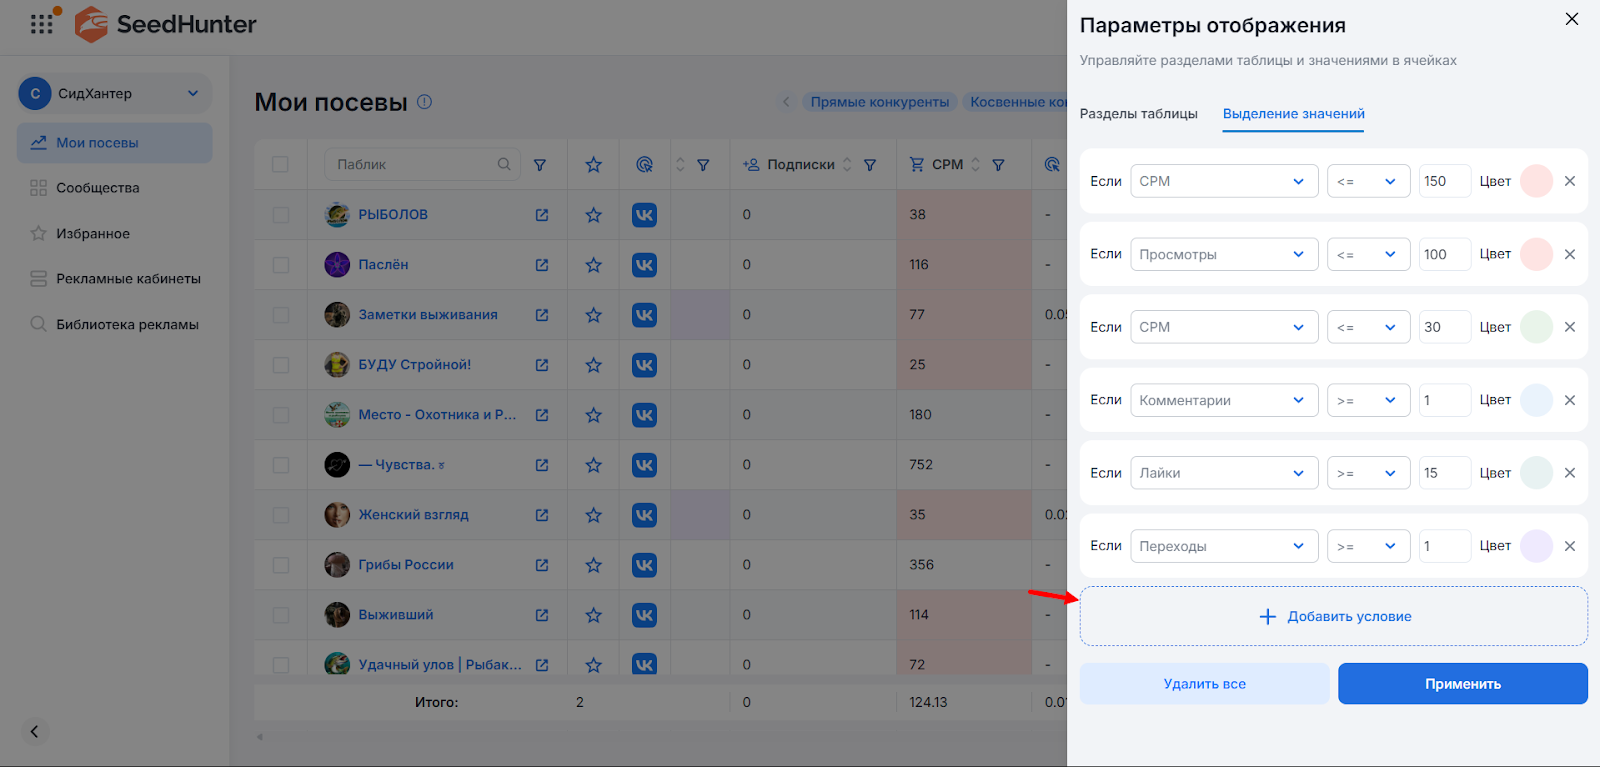Open Библиотека рекламы in the sidebar
The width and height of the screenshot is (1600, 767).
(127, 324)
